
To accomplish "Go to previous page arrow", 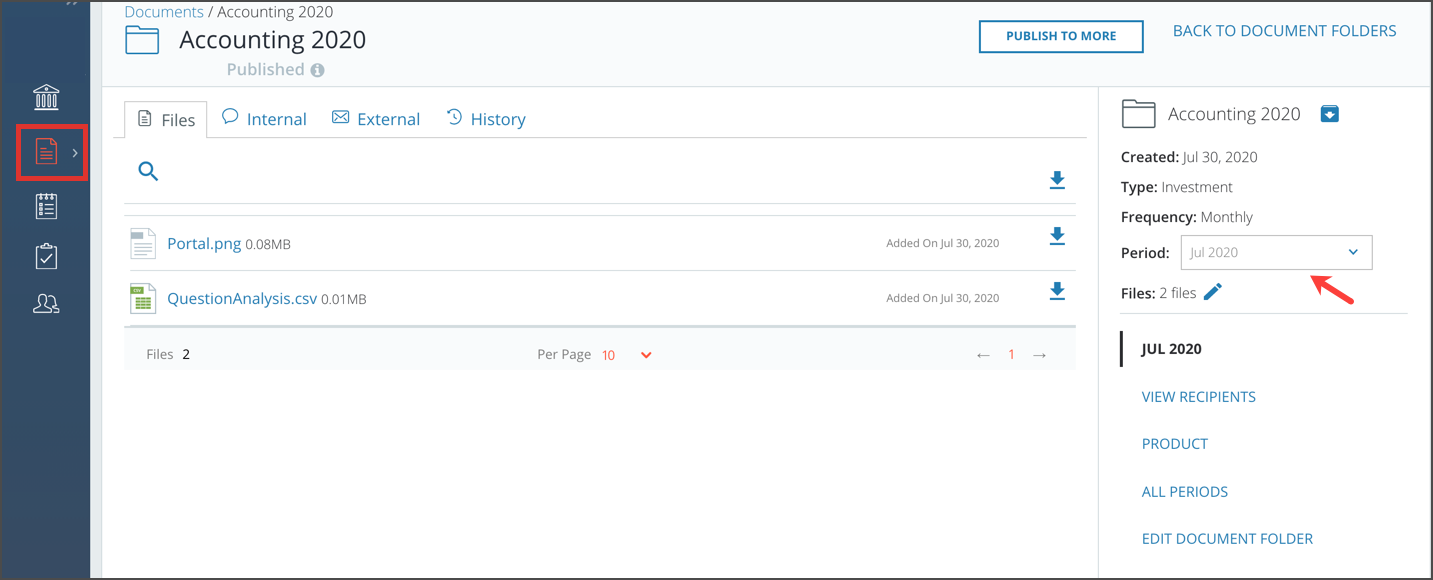I will (x=983, y=355).
